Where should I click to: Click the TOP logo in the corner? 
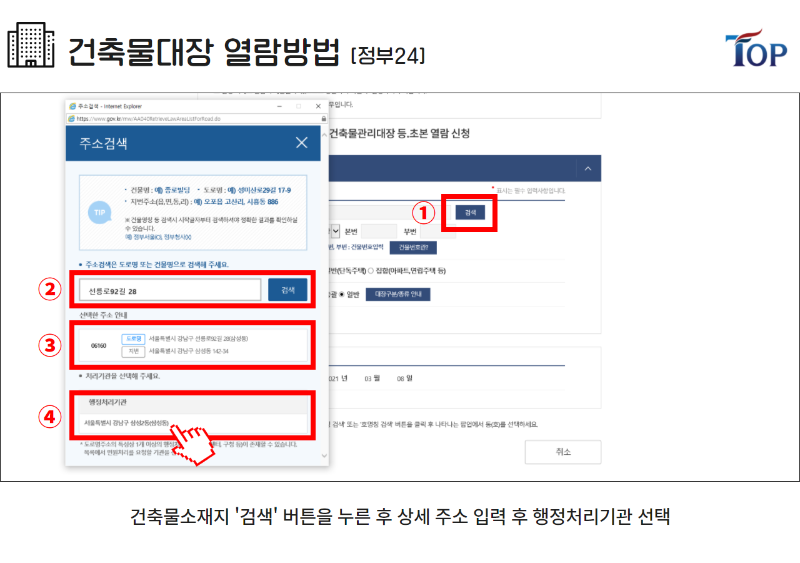(756, 48)
